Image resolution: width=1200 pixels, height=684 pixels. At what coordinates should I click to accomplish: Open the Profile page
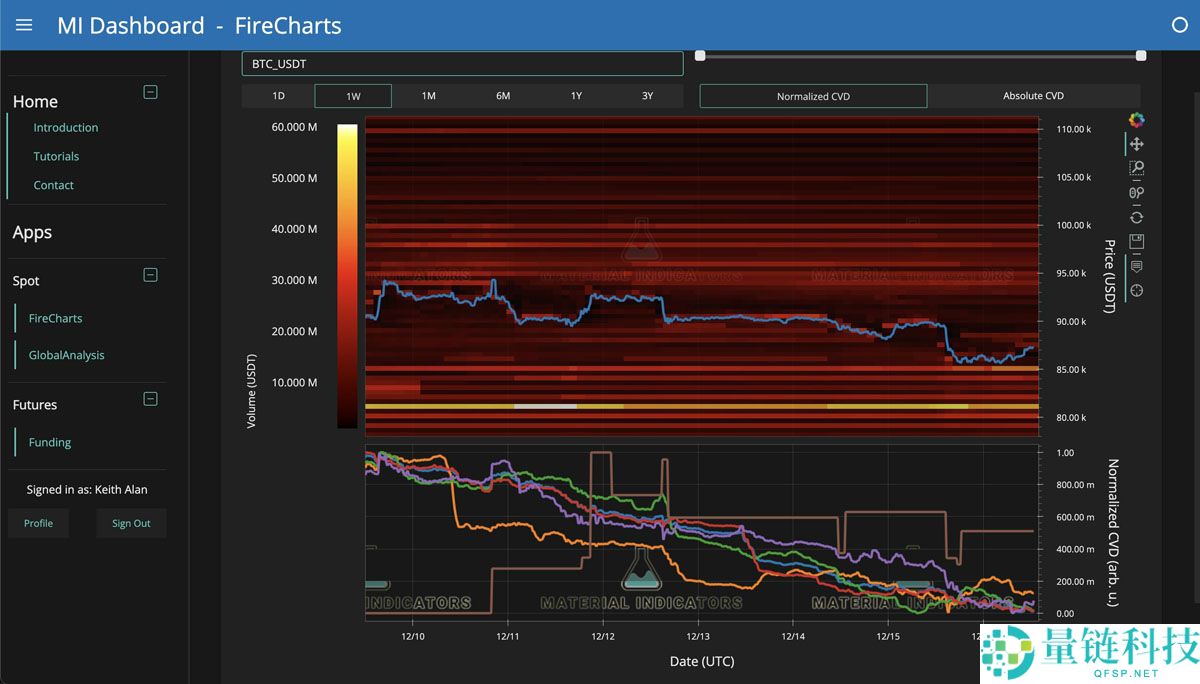[x=38, y=522]
